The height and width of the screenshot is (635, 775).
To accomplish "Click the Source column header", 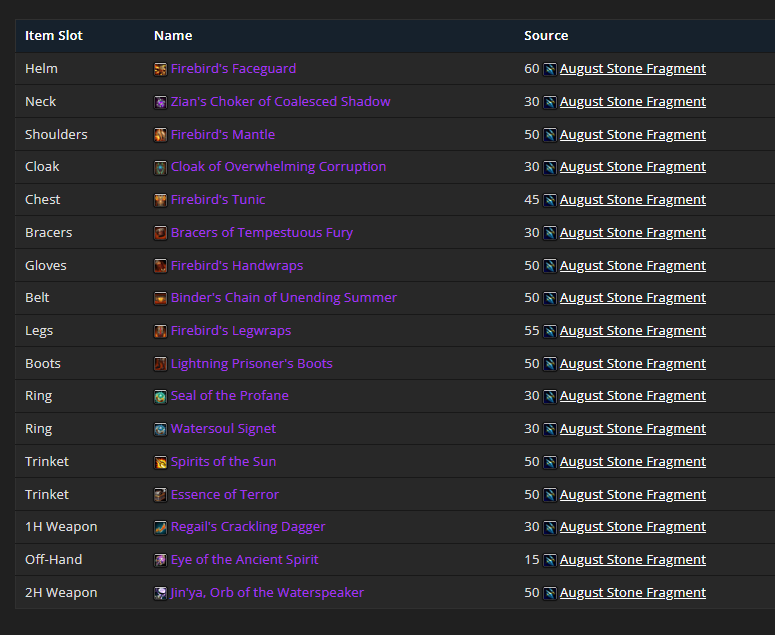I will [546, 36].
